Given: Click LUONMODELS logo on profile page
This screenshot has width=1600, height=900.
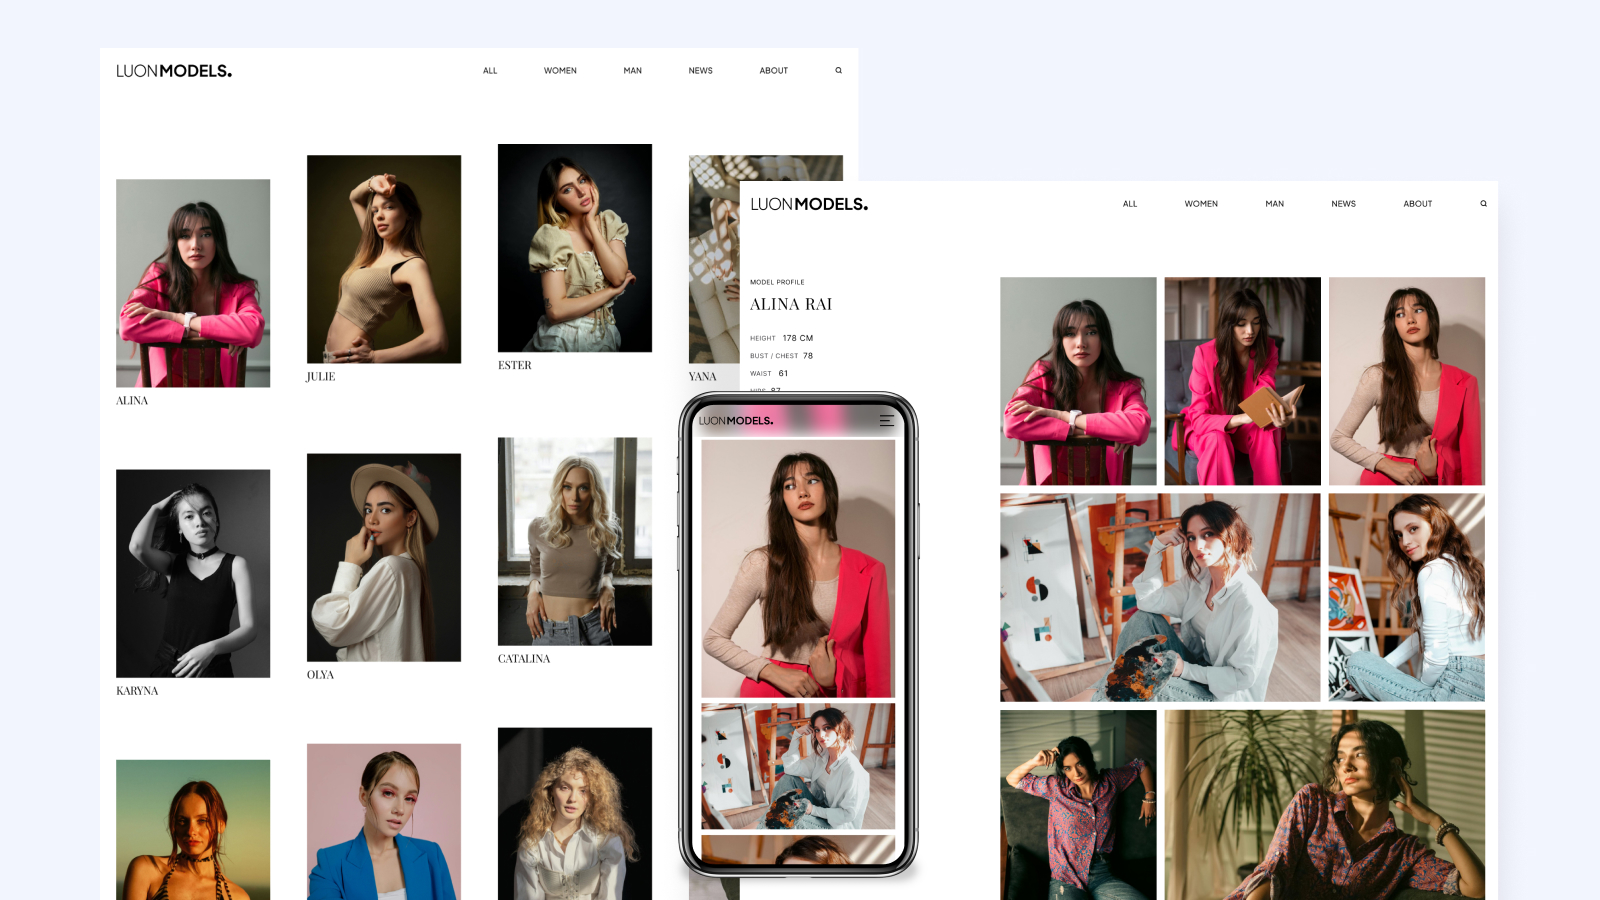Looking at the screenshot, I should [809, 204].
